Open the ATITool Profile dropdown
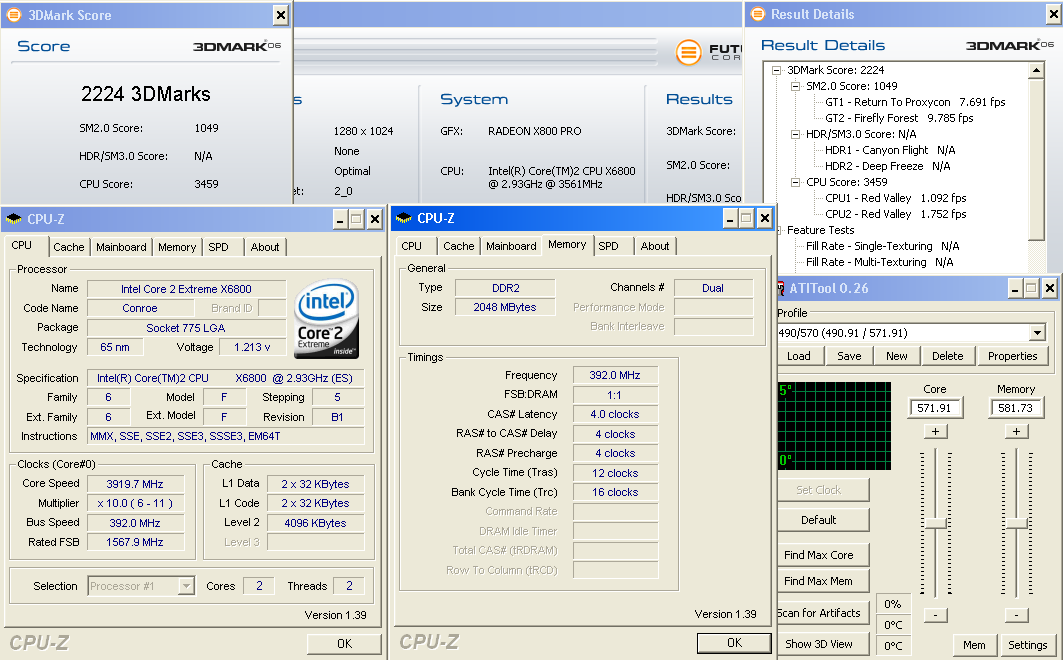The image size is (1063, 660). click(1037, 333)
